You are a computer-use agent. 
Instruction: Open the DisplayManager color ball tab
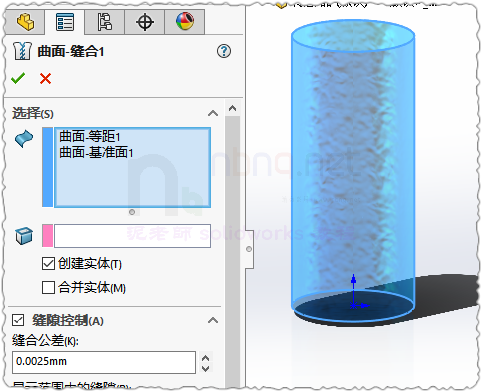click(185, 22)
